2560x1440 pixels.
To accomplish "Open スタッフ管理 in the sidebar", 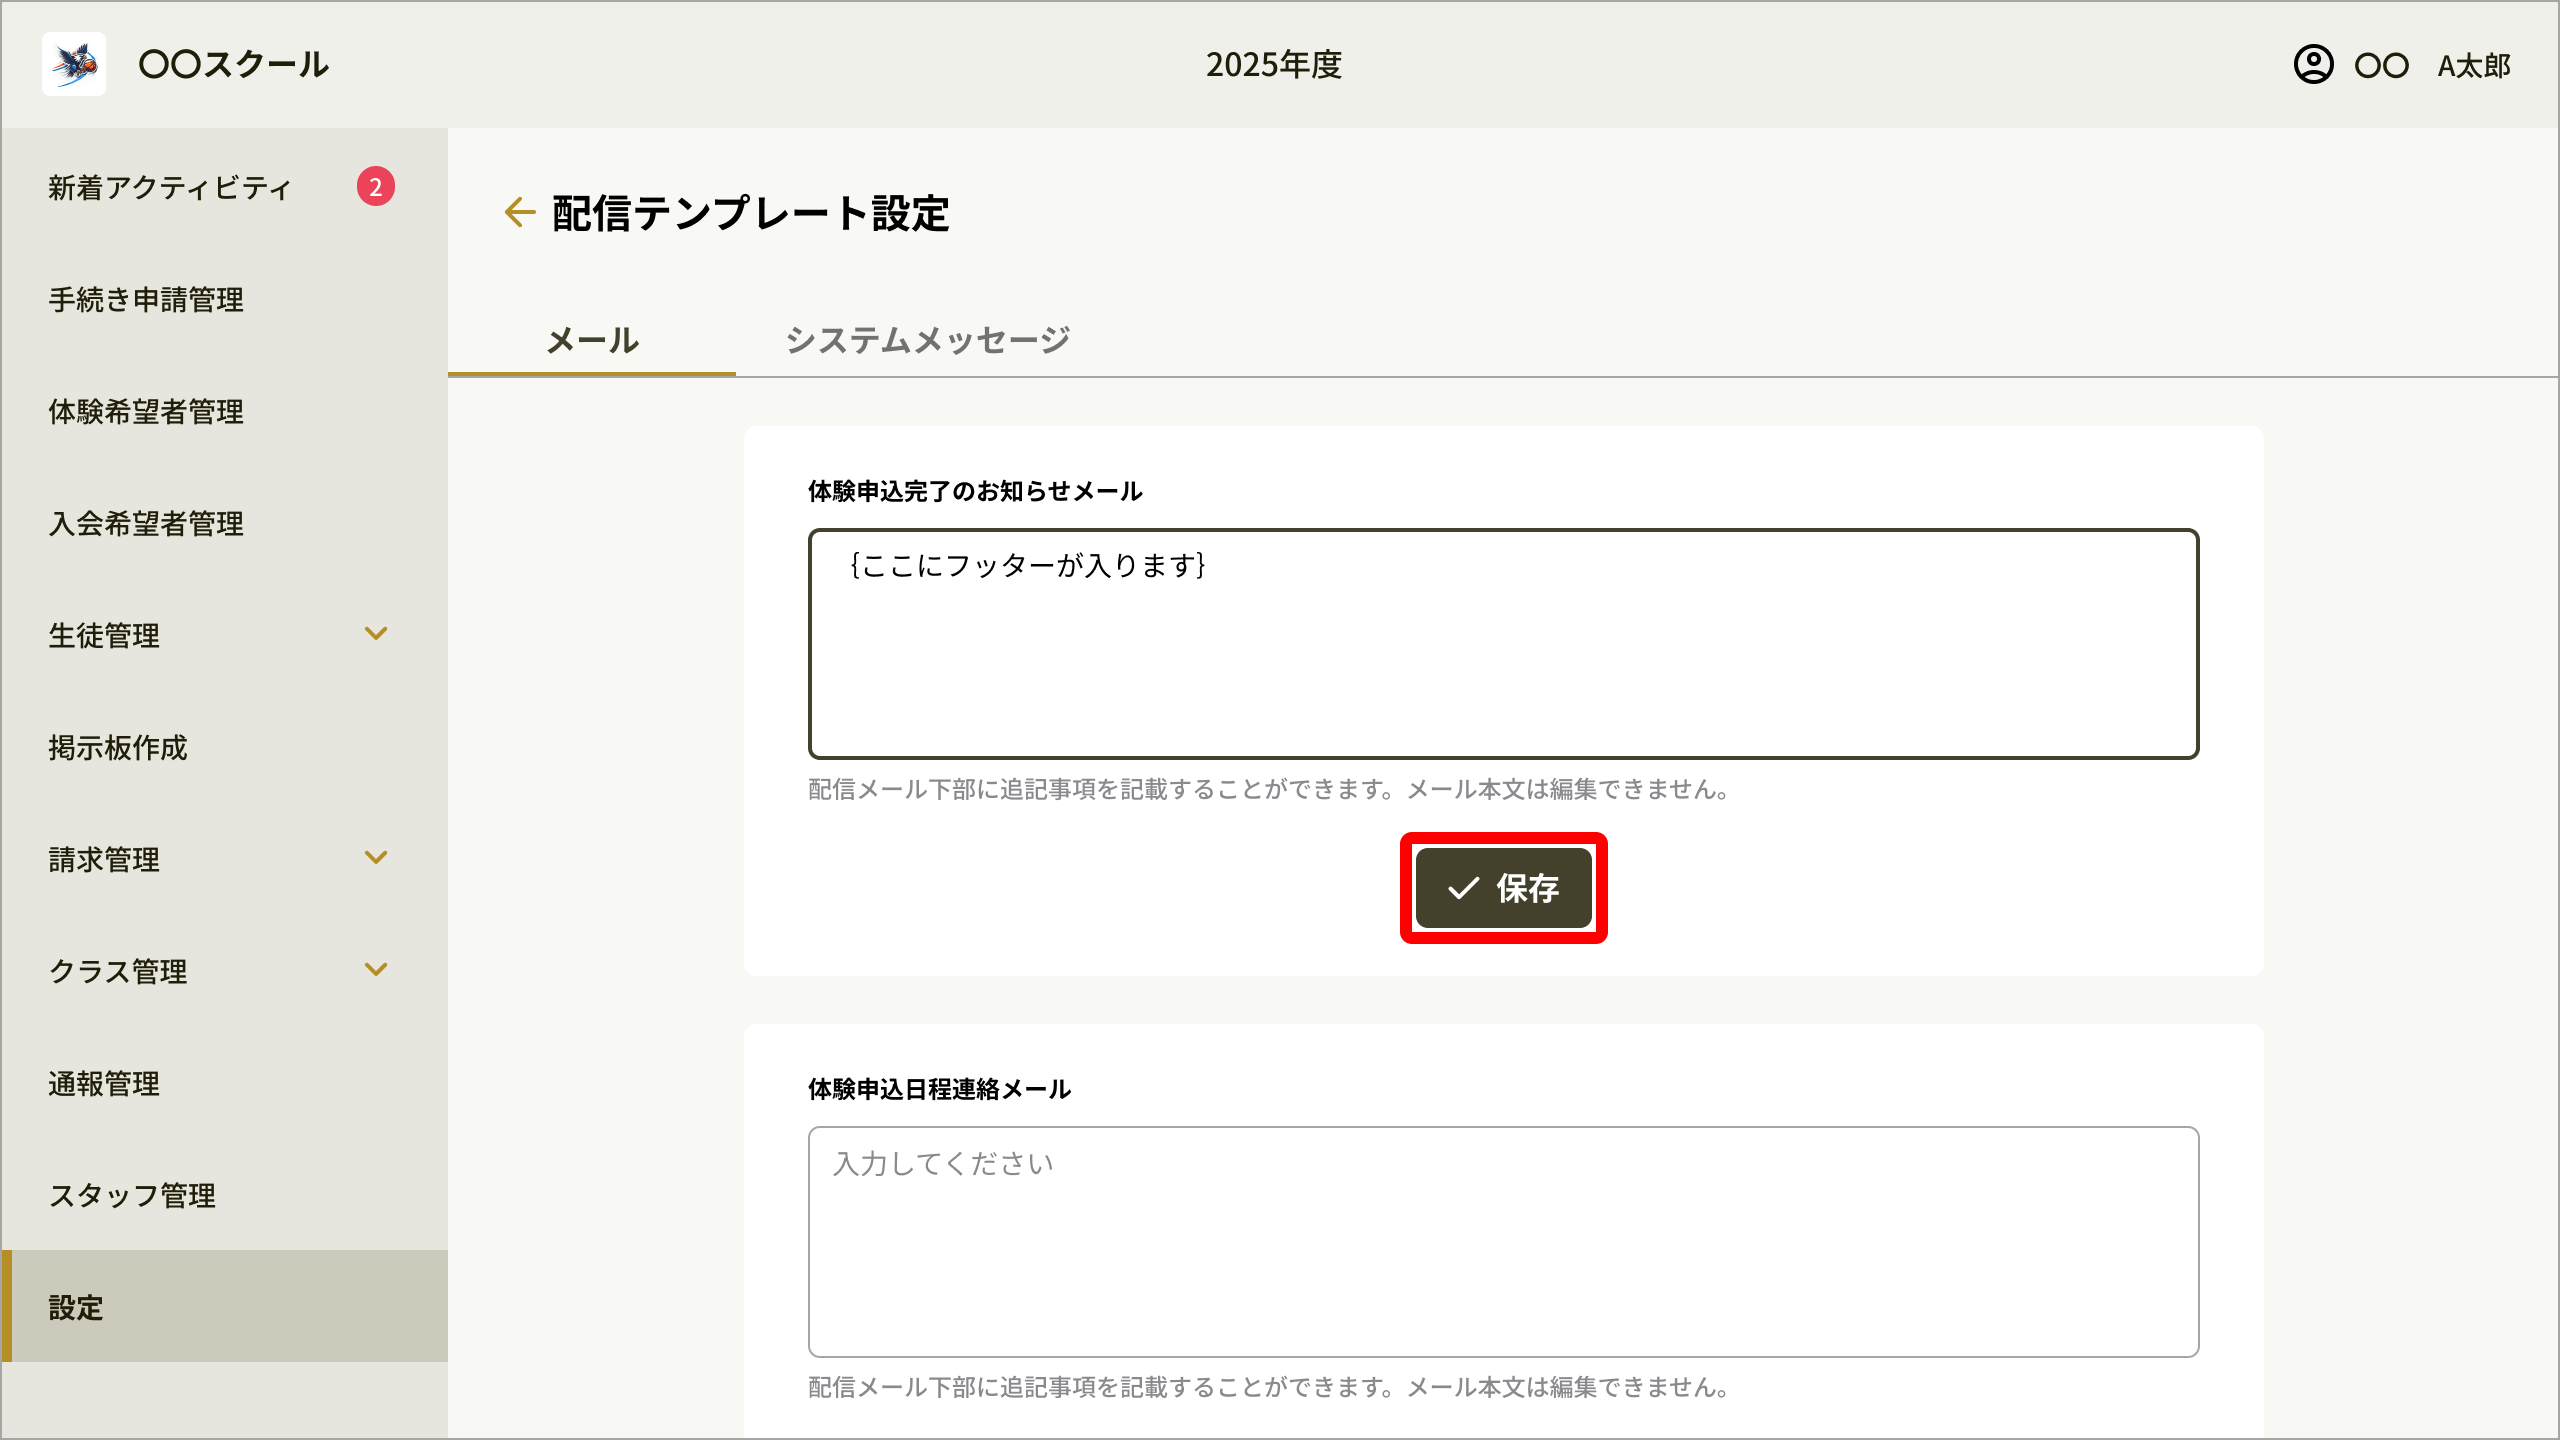I will 224,1194.
